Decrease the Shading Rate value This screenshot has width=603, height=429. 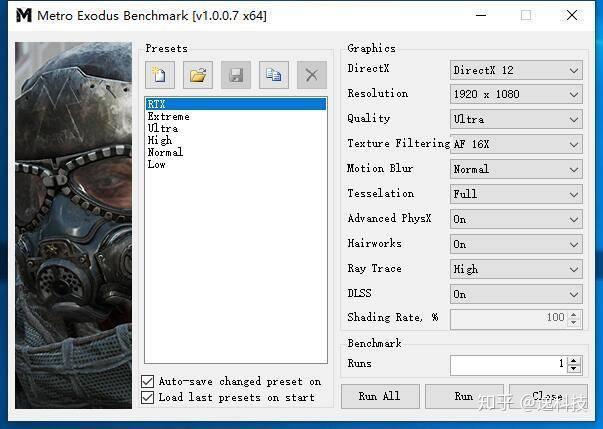point(574,323)
